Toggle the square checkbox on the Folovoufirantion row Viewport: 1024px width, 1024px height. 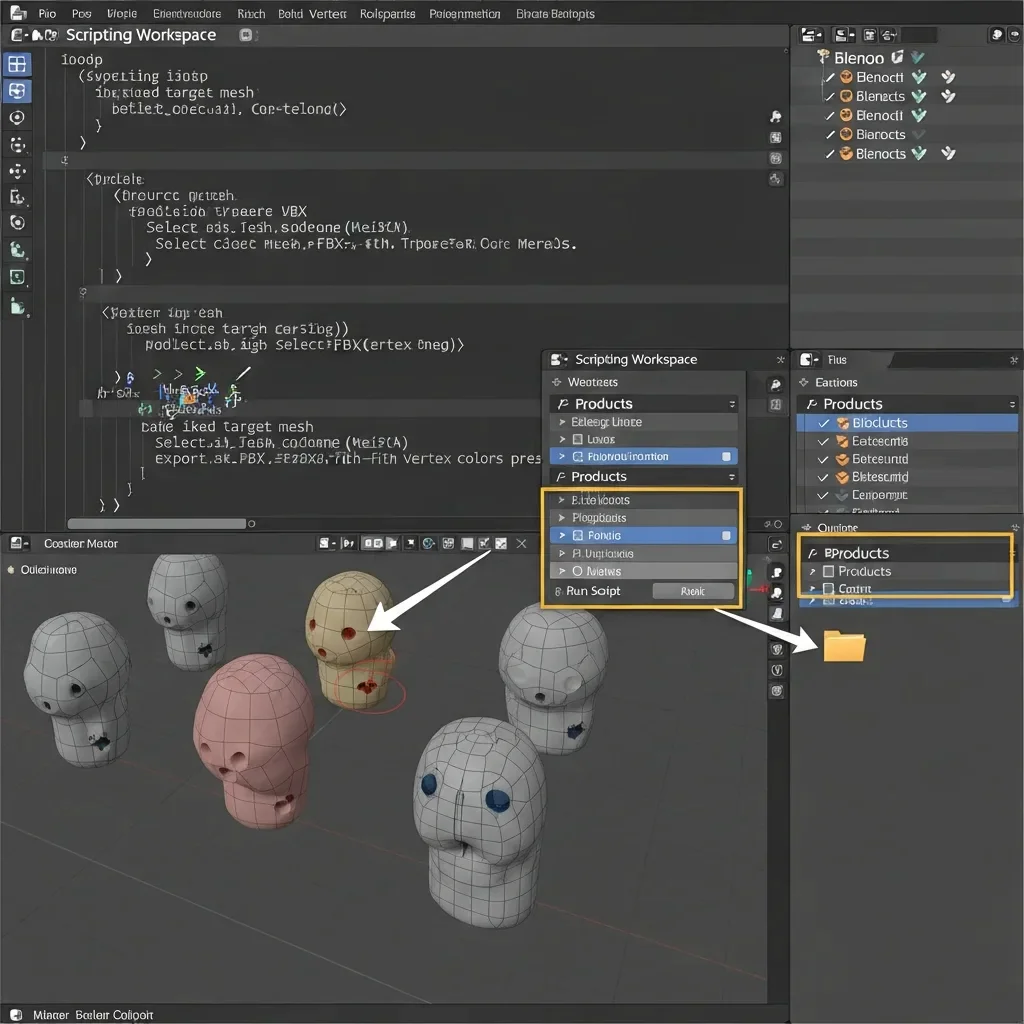click(x=726, y=456)
